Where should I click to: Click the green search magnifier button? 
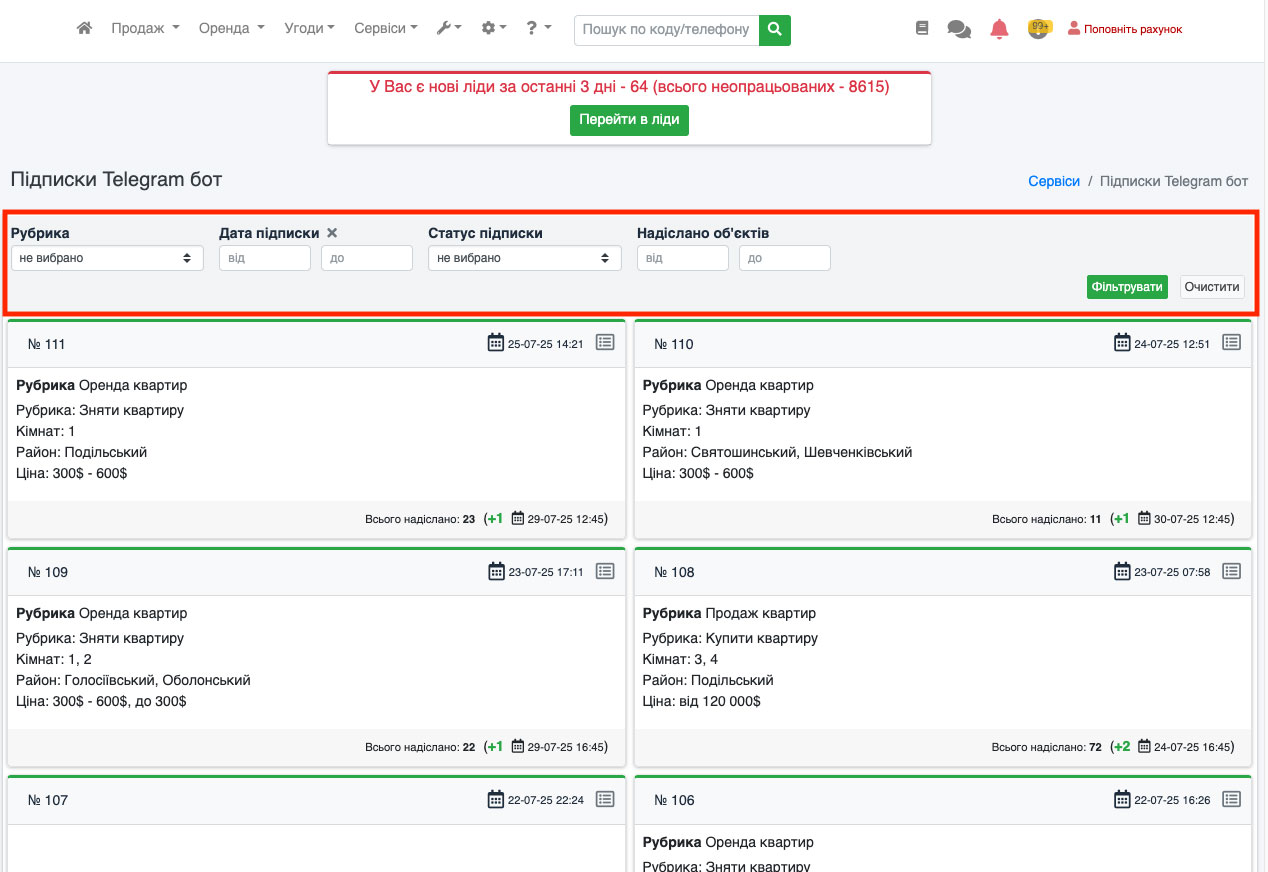[775, 30]
